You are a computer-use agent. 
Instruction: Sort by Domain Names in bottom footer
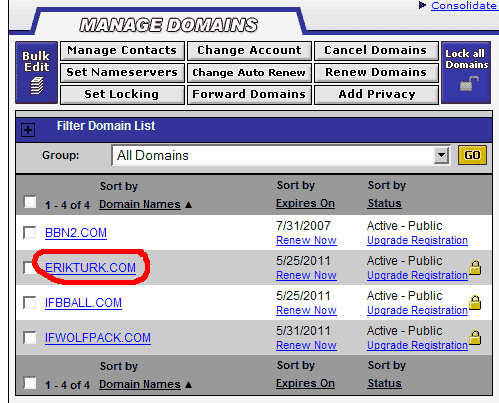(x=140, y=384)
